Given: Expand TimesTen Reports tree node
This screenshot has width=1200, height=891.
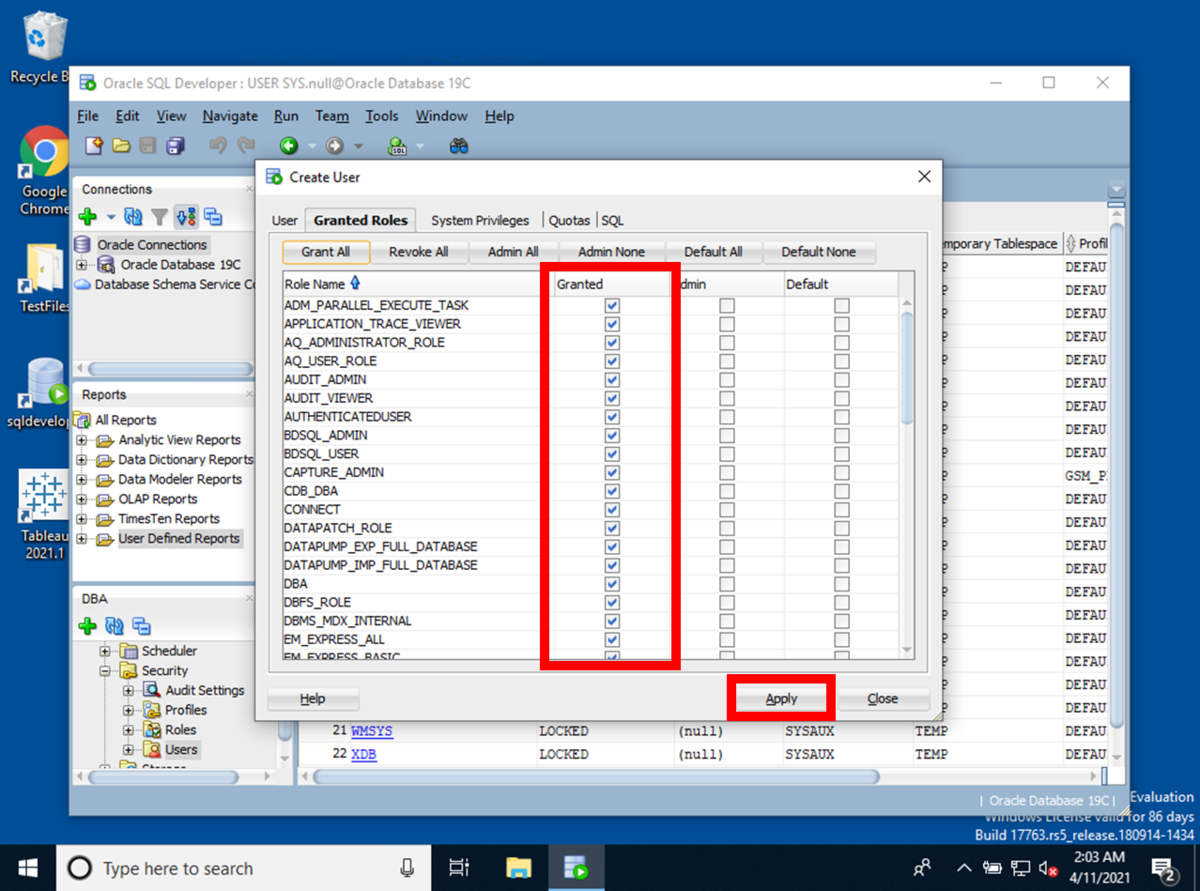Looking at the screenshot, I should 82,519.
